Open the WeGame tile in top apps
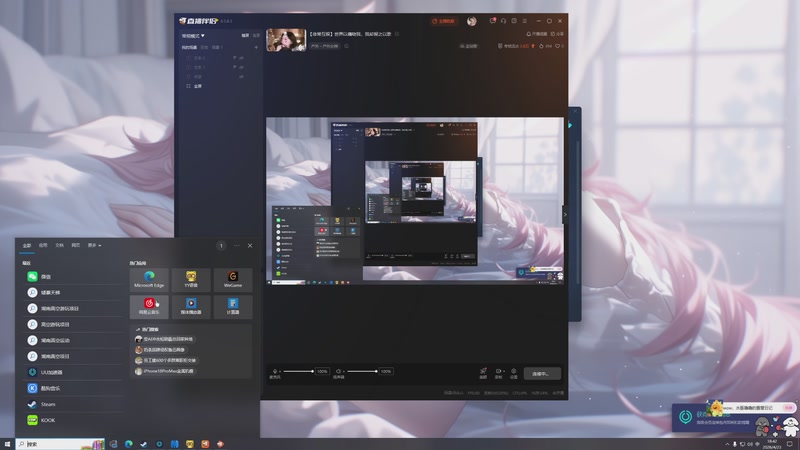Image resolution: width=800 pixels, height=450 pixels. click(x=233, y=280)
